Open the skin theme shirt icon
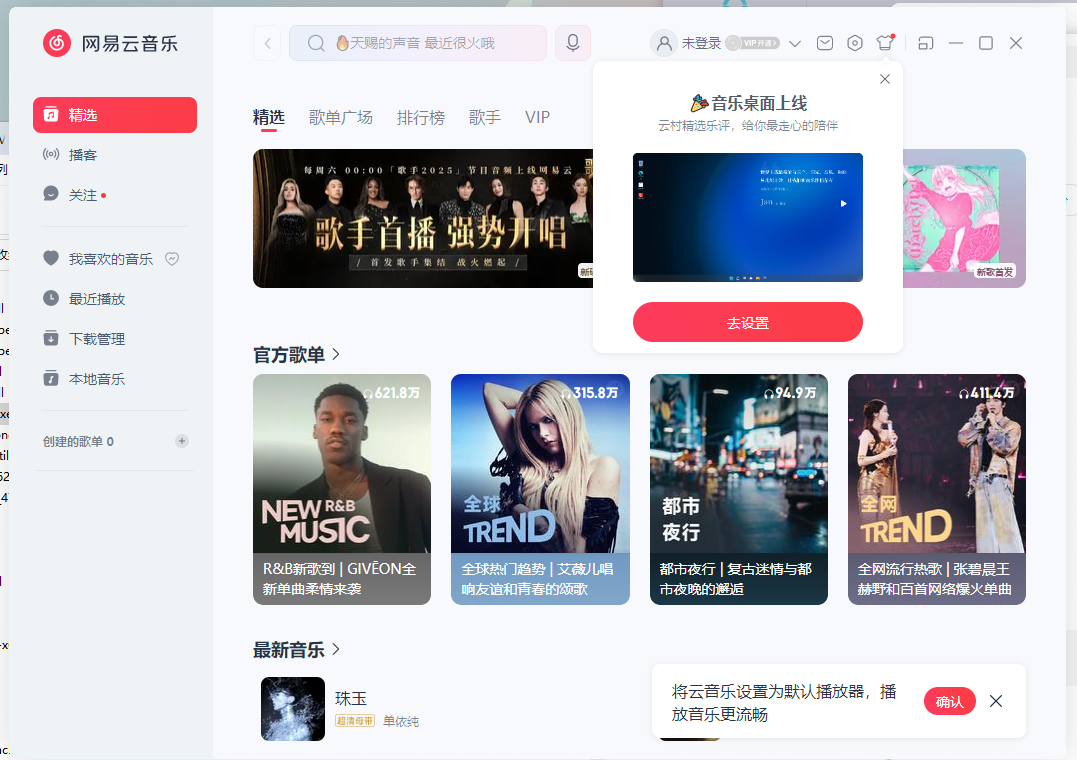Viewport: 1077px width, 760px height. click(885, 43)
